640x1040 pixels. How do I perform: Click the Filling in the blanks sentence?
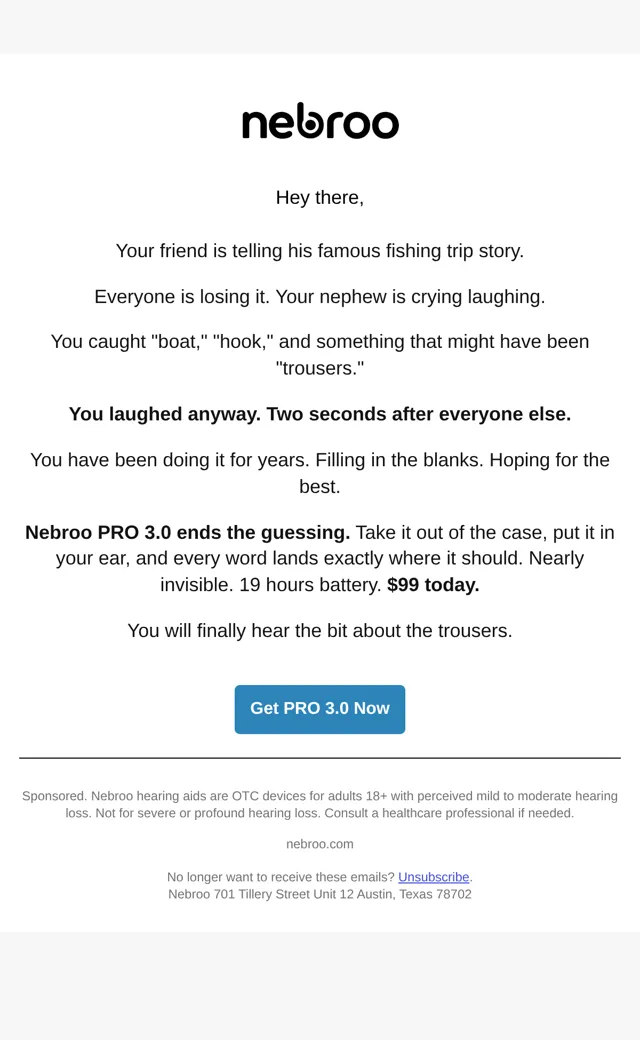400,460
